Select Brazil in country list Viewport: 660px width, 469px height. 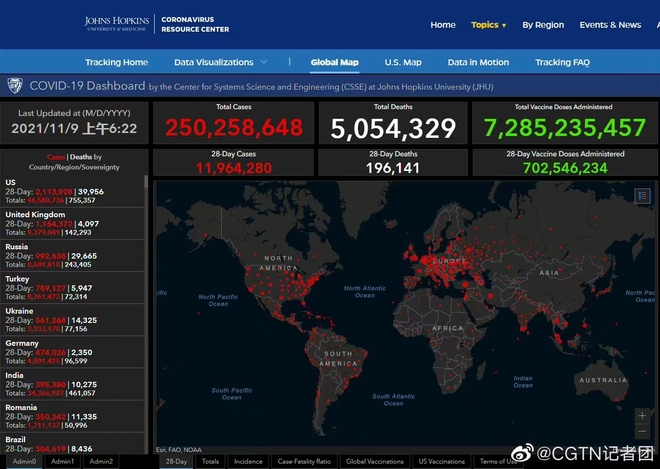[72, 444]
